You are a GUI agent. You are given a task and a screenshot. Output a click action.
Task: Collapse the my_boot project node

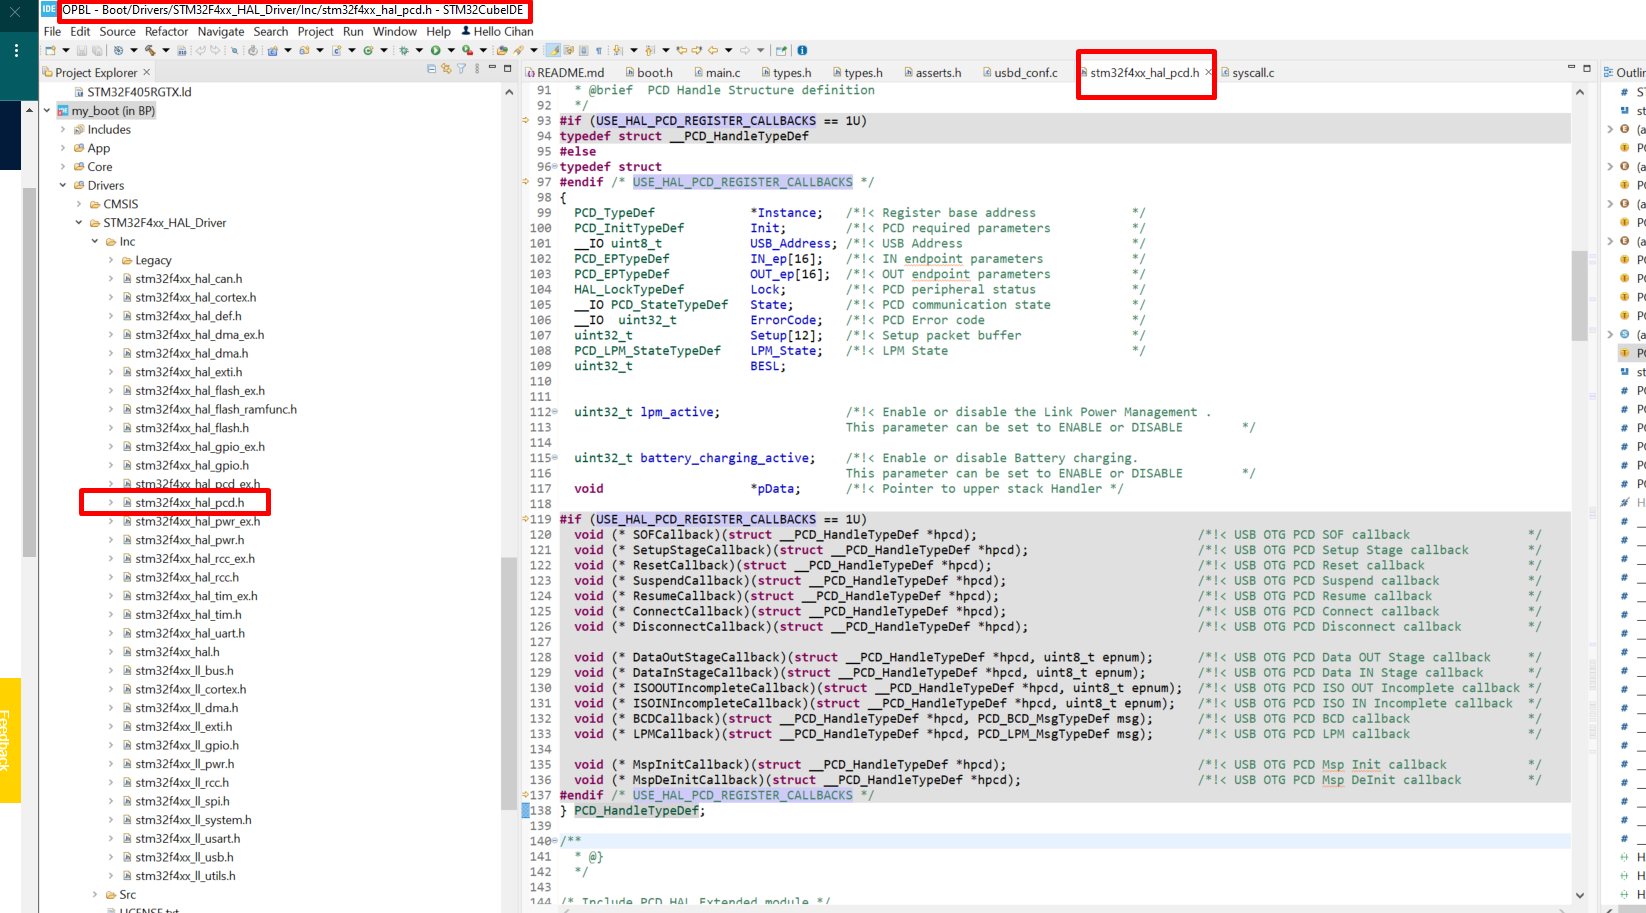[46, 111]
